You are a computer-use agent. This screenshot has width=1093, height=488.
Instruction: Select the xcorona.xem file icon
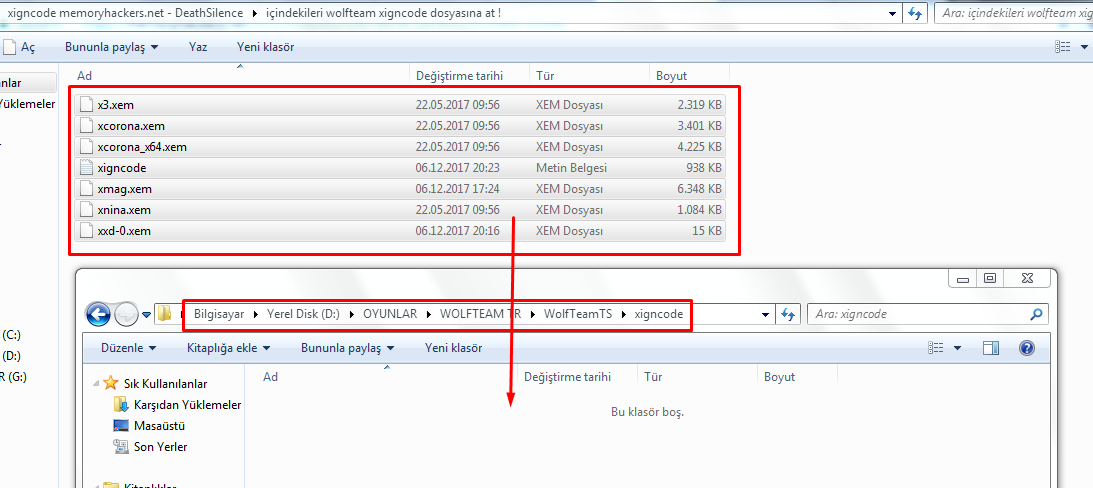(x=86, y=126)
